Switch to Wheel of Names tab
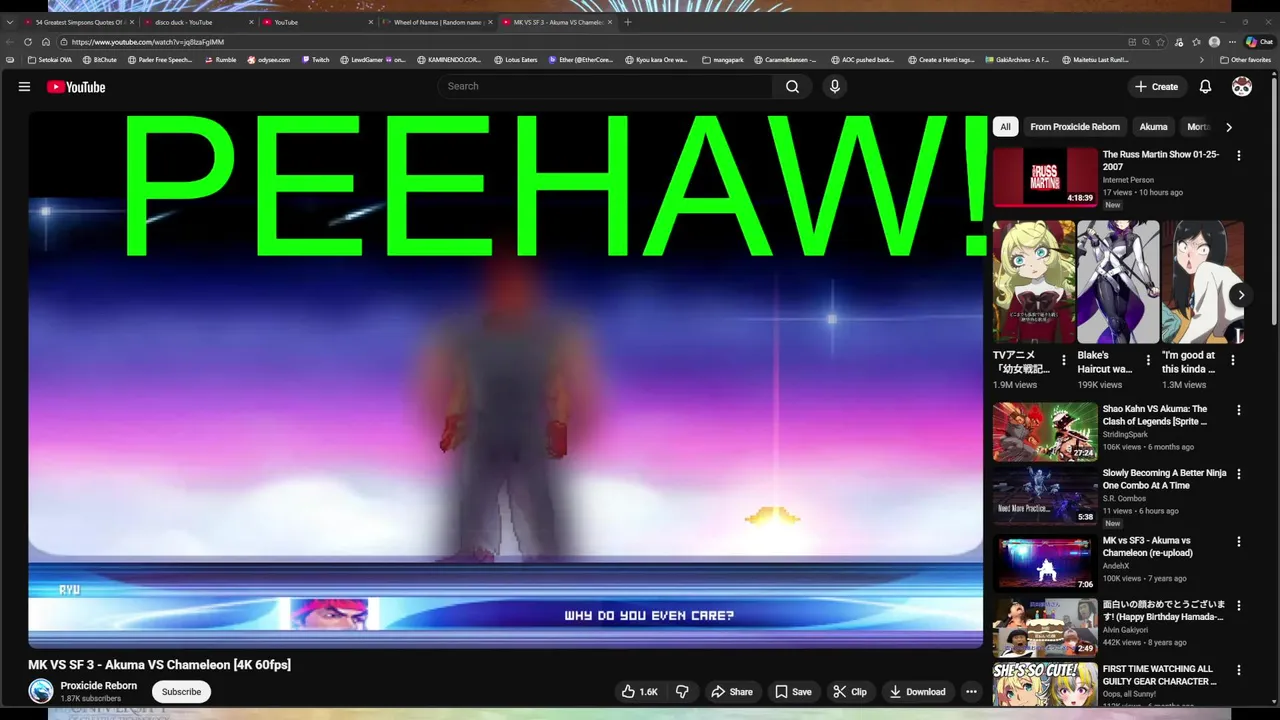 438,22
